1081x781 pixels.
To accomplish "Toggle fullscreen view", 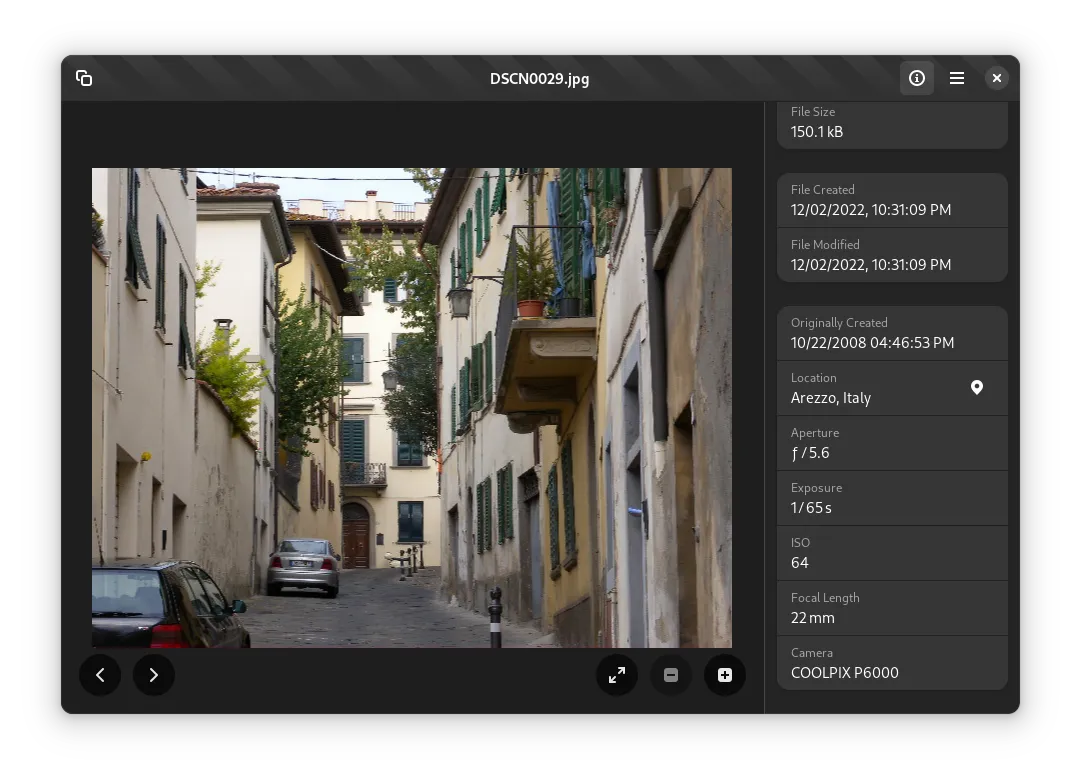I will [x=617, y=675].
